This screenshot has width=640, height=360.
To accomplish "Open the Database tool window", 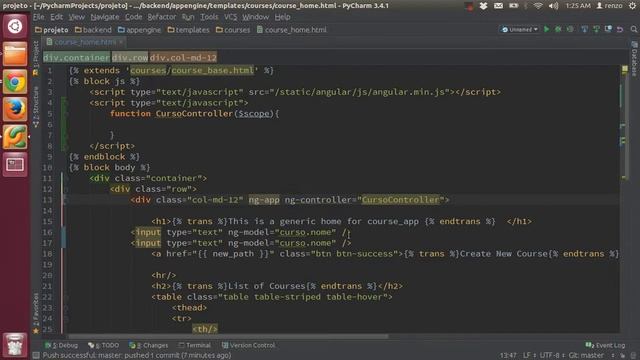I will 634,59.
